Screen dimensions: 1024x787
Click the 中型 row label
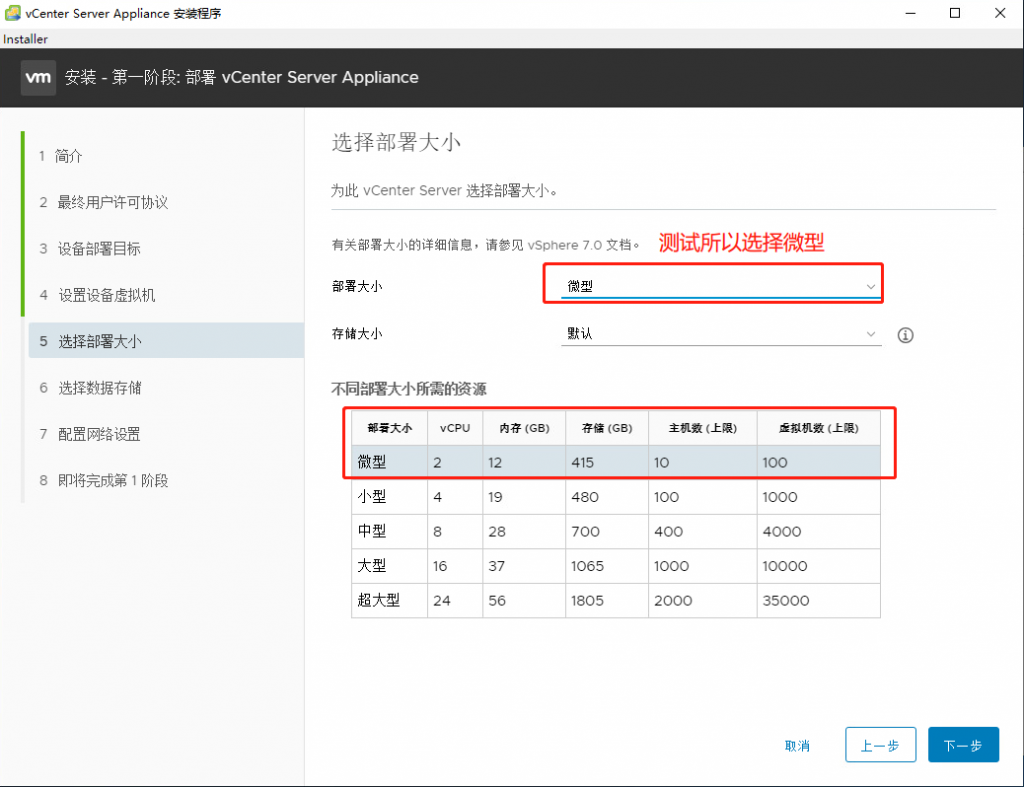371,532
